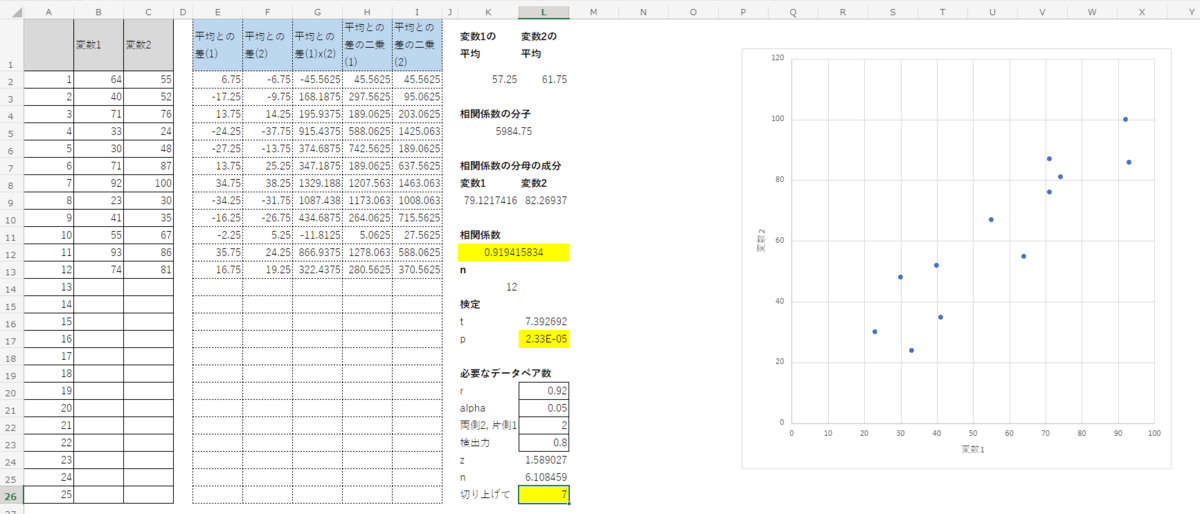Click row header 26
Image resolution: width=1200 pixels, height=514 pixels.
point(11,495)
